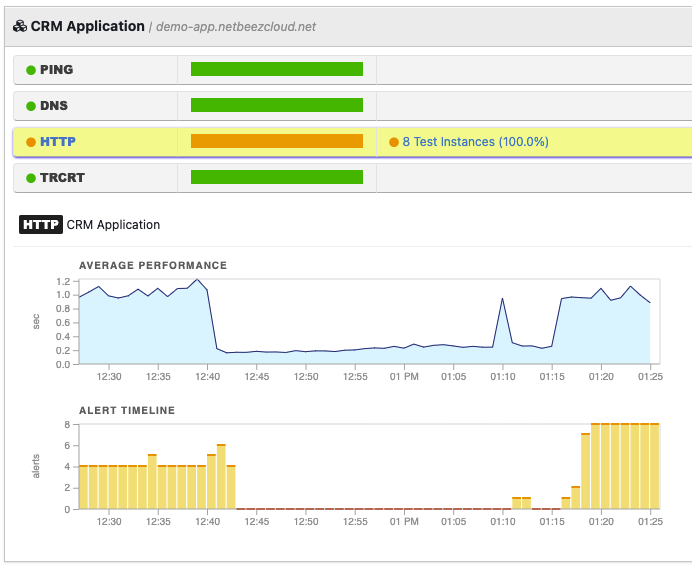Open the 8 Test Instances (100.0%) link
This screenshot has height=566, width=692.
click(475, 142)
